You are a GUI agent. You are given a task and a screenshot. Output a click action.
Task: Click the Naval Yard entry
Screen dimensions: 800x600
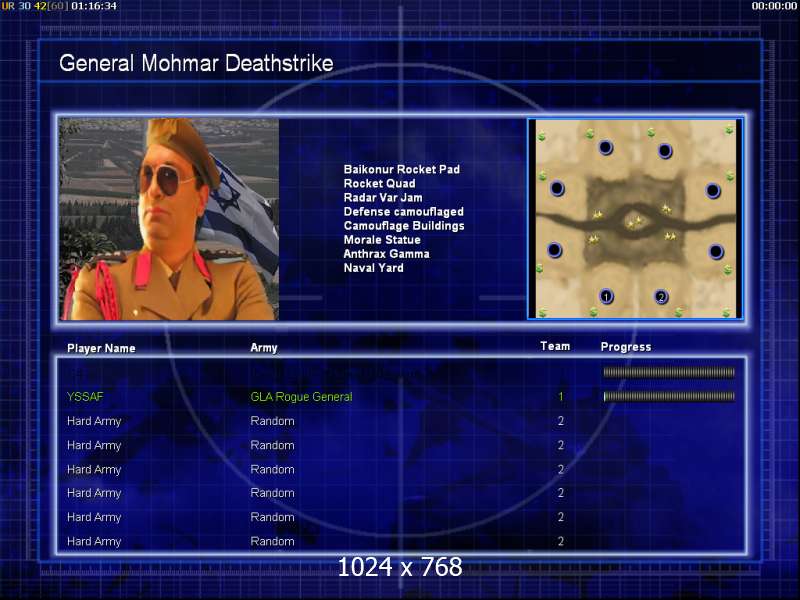tap(373, 268)
